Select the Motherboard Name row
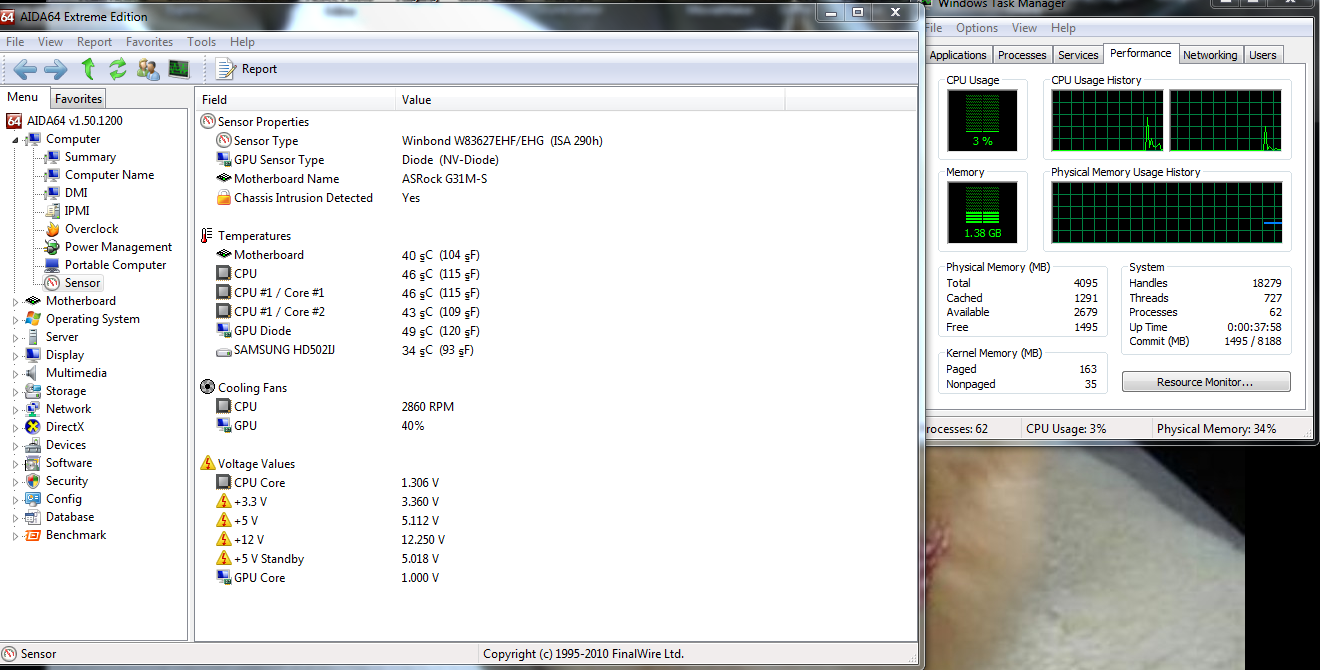 click(556, 179)
